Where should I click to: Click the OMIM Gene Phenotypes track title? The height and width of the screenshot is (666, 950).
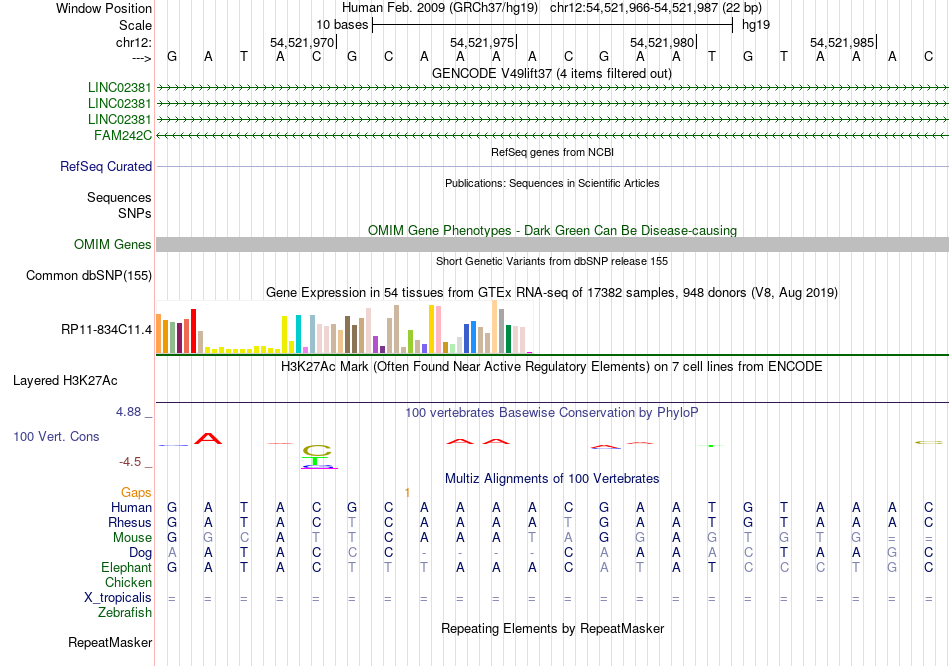(x=553, y=230)
